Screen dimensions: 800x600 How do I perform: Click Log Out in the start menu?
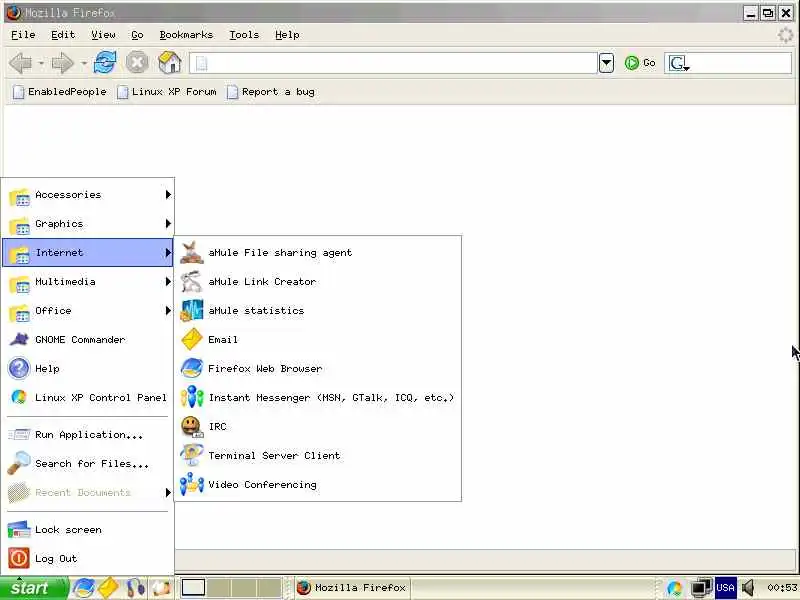click(88, 559)
